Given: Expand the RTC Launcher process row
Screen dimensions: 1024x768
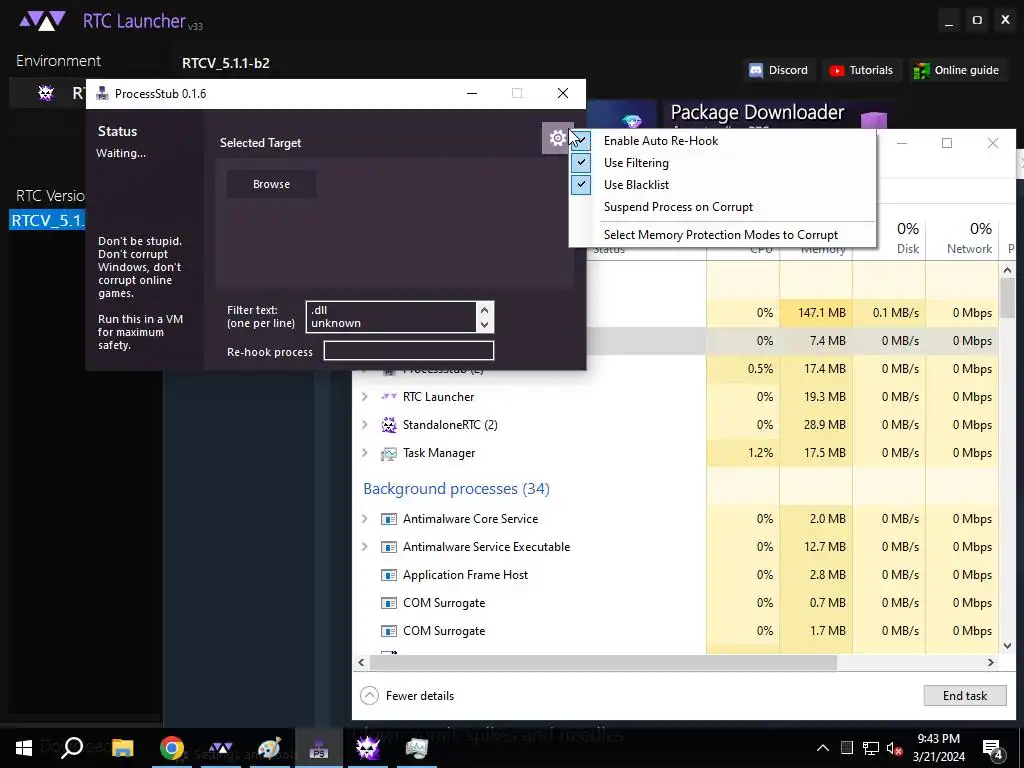Looking at the screenshot, I should pos(364,396).
